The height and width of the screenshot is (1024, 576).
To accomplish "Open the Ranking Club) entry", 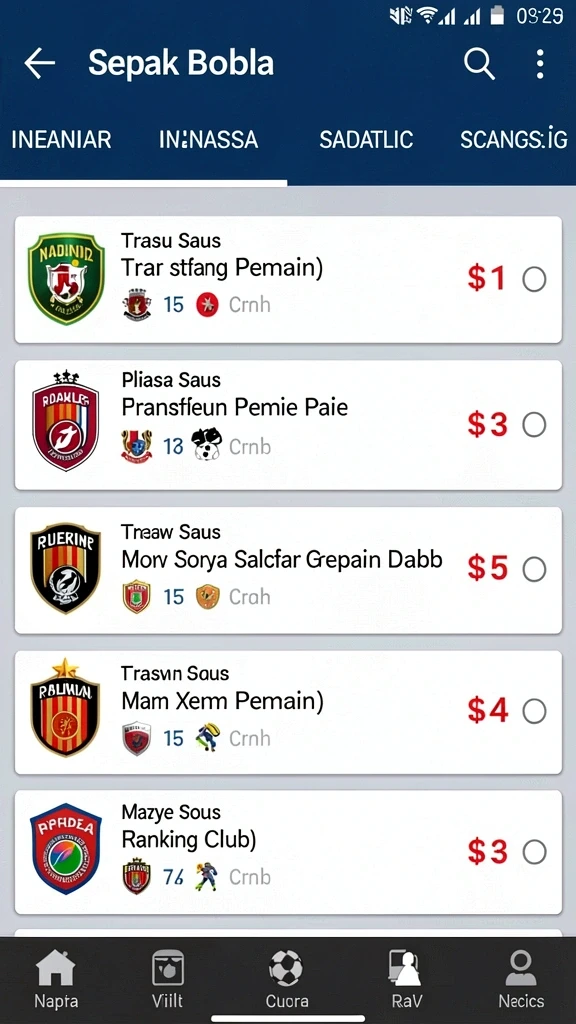I will 288,852.
